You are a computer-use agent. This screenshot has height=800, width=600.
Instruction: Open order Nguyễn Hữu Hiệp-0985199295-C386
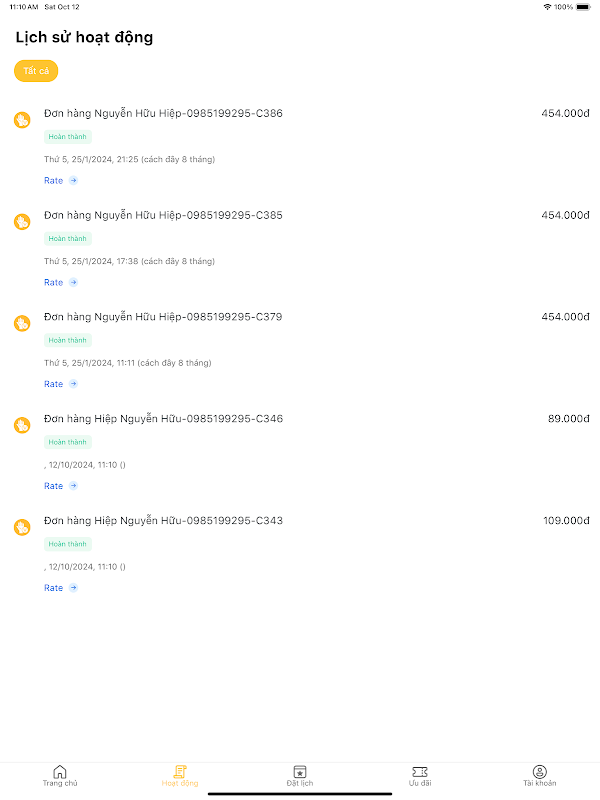coord(163,114)
